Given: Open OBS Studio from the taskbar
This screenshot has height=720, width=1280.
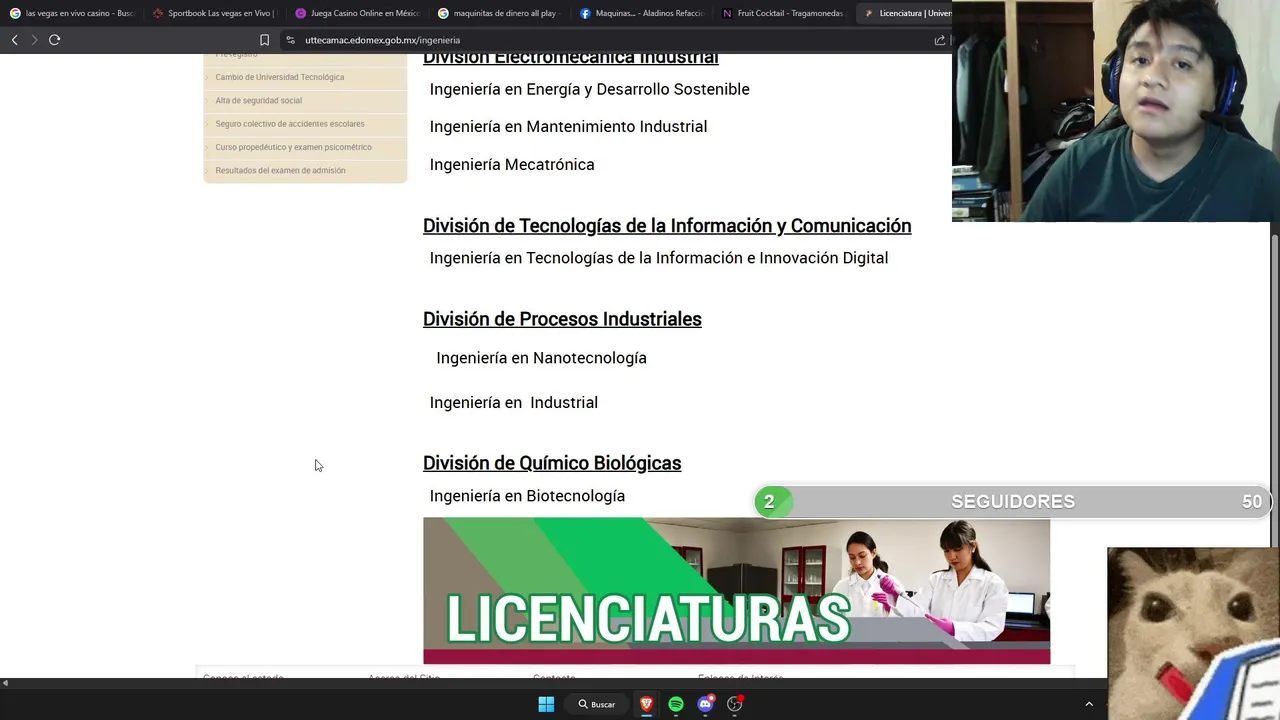Looking at the screenshot, I should click(x=735, y=704).
